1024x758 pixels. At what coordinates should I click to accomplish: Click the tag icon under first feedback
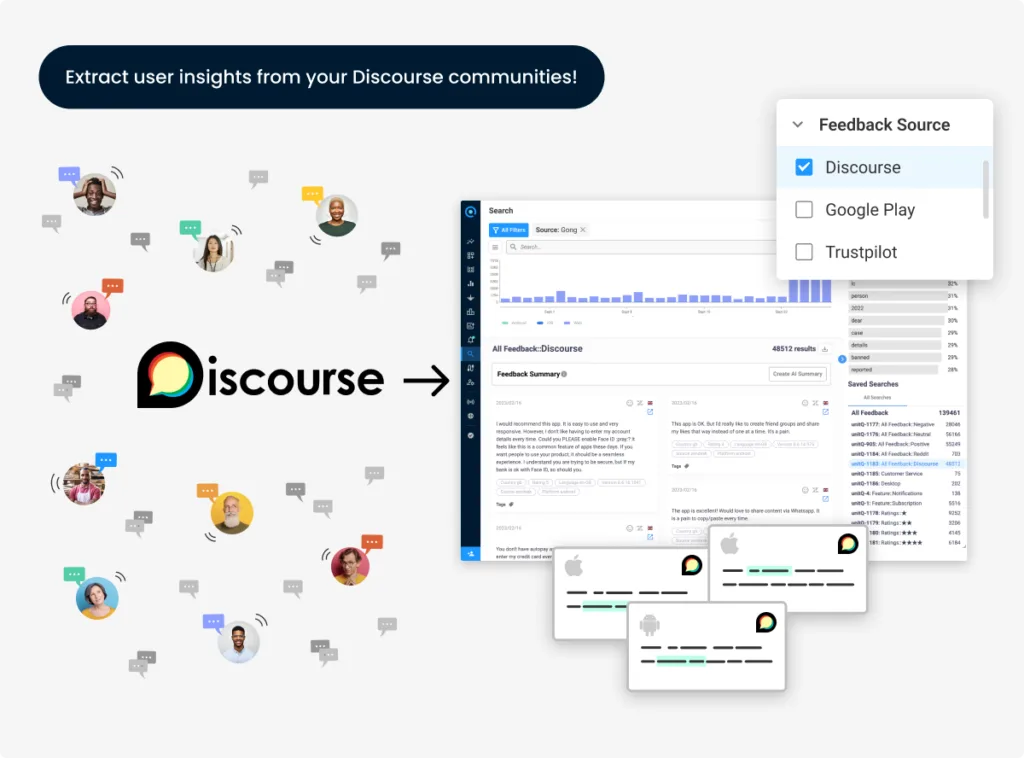pos(511,504)
